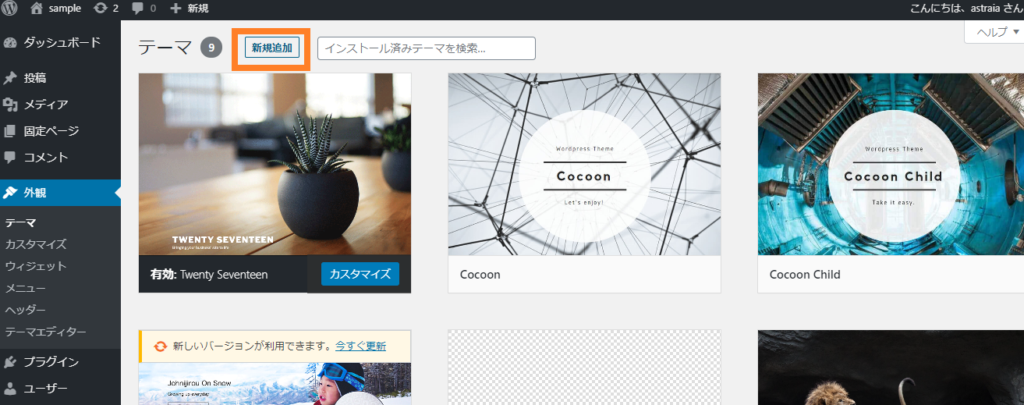The height and width of the screenshot is (405, 1024).
Task: Click the 新規追加 button
Action: coord(273,48)
